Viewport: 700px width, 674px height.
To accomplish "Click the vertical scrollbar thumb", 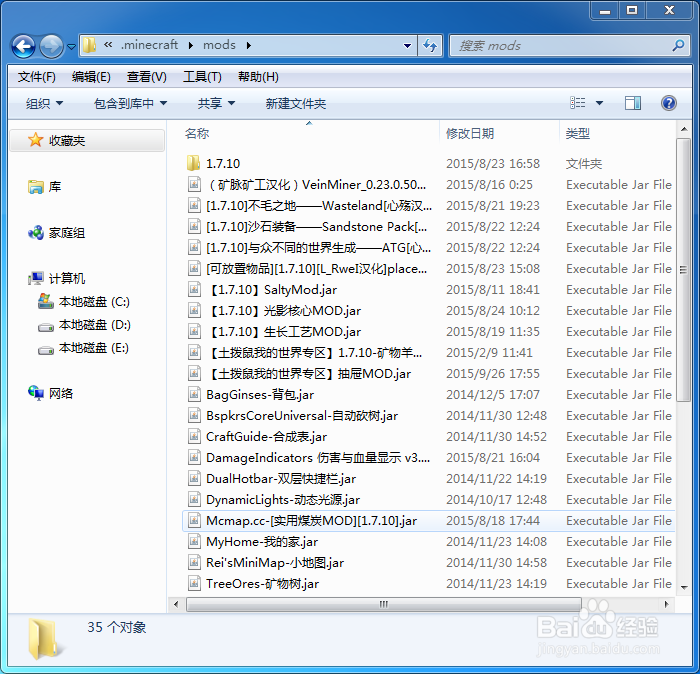I will (x=683, y=270).
